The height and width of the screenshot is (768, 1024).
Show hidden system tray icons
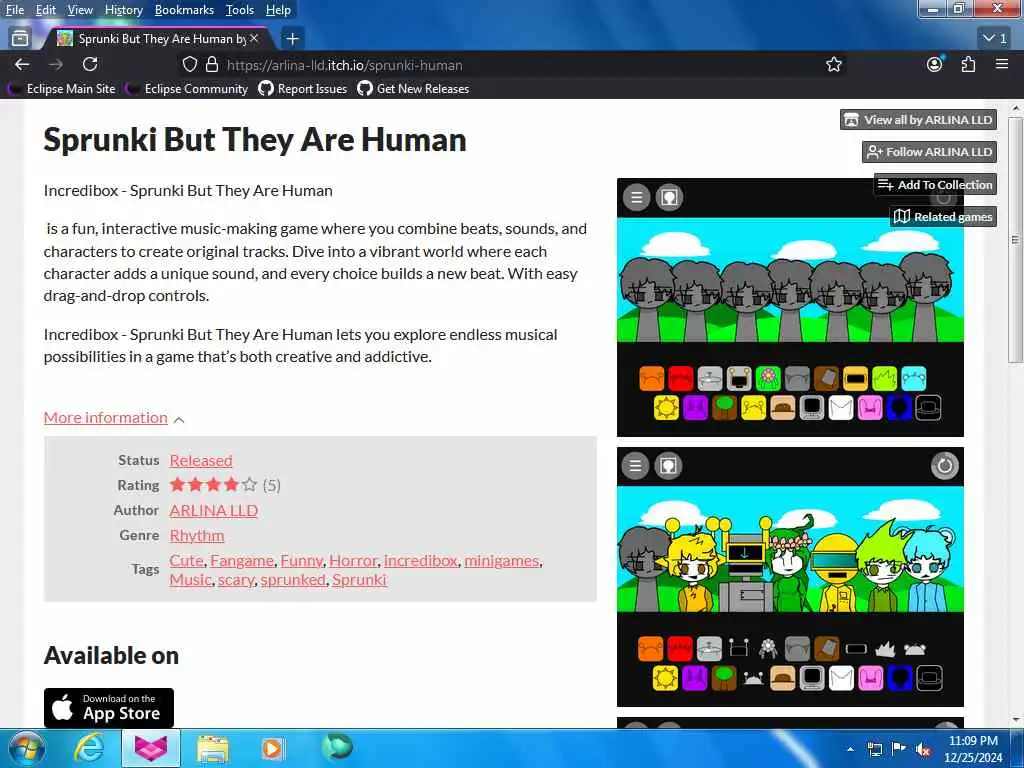point(850,749)
